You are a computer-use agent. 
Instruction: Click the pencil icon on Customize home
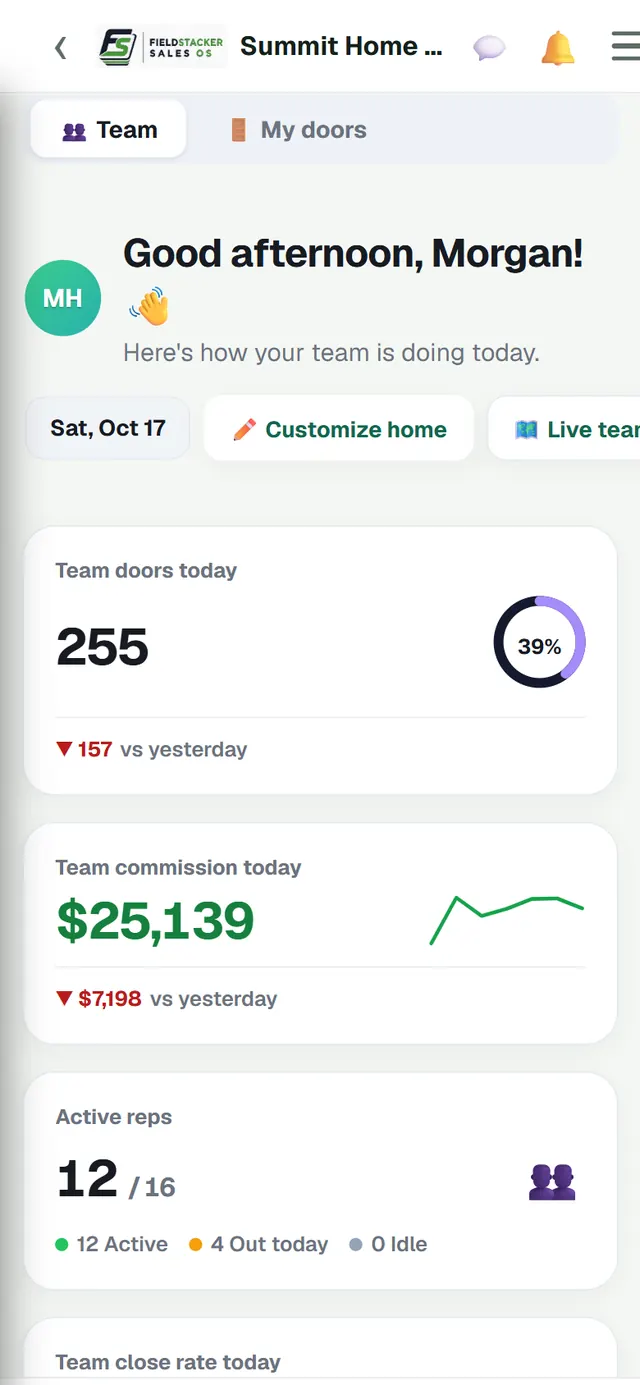coord(244,429)
